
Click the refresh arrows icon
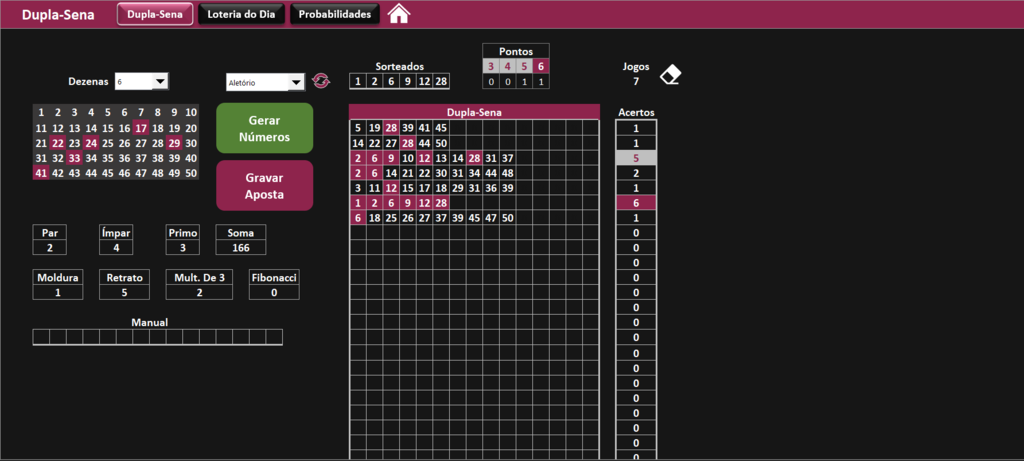click(x=321, y=81)
